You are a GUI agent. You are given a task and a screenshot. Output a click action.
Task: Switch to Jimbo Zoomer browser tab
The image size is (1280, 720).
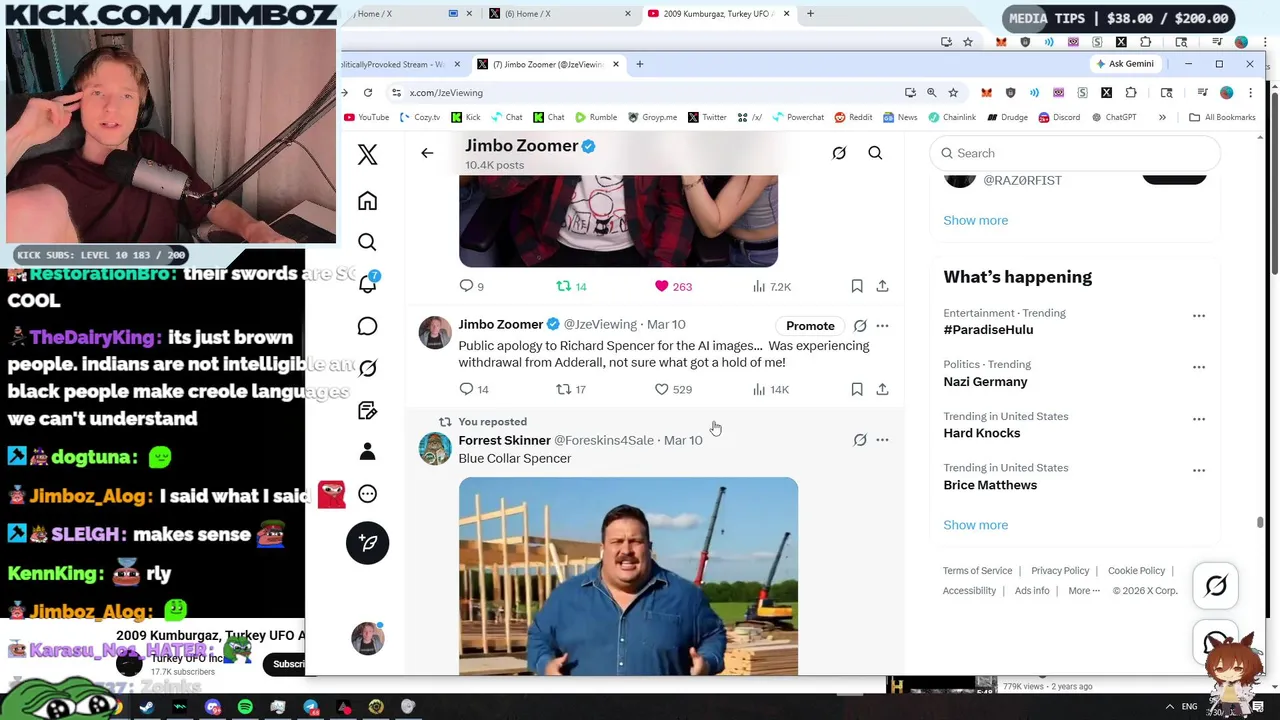[548, 65]
